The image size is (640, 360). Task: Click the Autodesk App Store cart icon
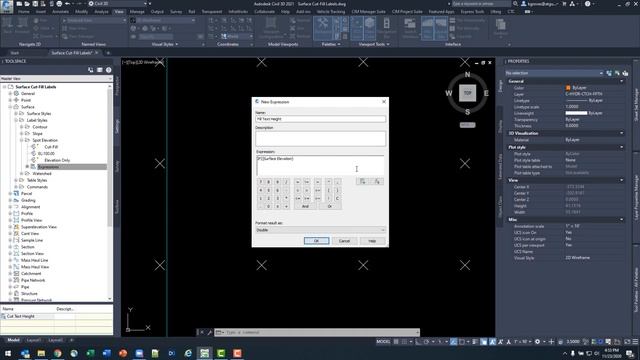[564, 4]
